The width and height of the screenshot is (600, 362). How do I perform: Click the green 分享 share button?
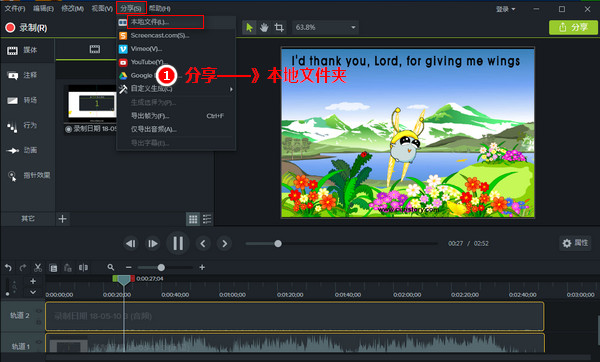click(x=573, y=27)
